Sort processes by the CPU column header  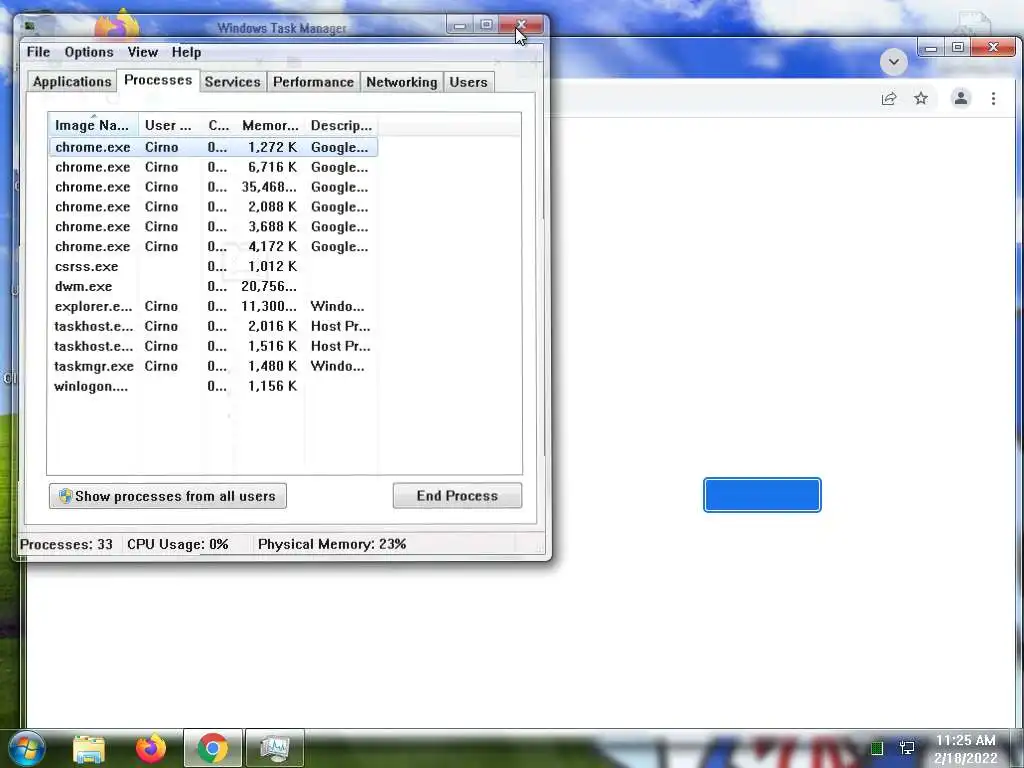click(218, 125)
